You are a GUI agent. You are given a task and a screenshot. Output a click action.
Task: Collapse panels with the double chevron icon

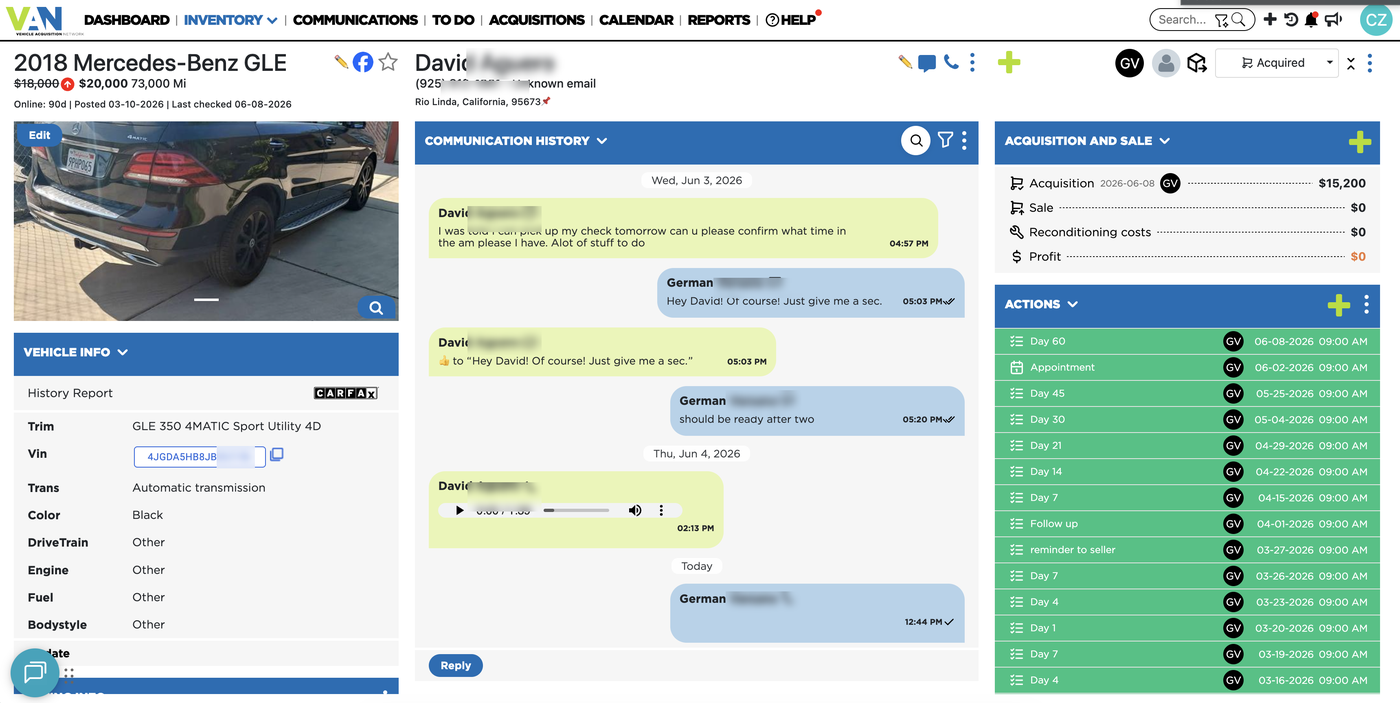[x=1351, y=63]
